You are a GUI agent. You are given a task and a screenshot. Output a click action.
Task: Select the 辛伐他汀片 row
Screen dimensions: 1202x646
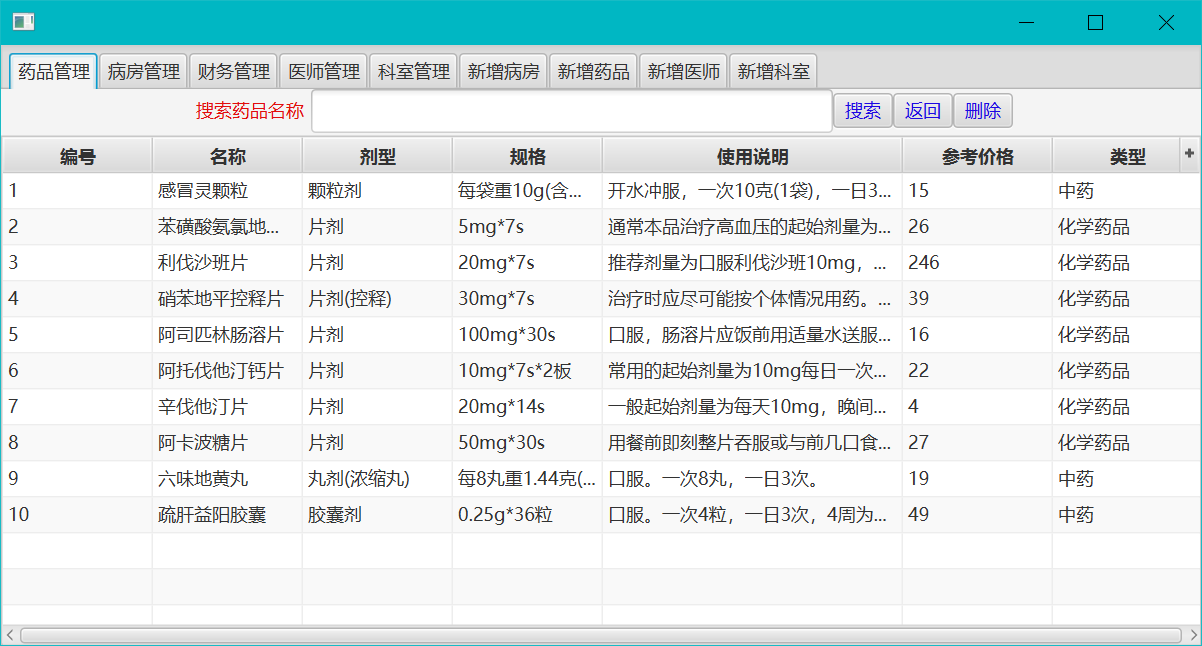tap(601, 407)
